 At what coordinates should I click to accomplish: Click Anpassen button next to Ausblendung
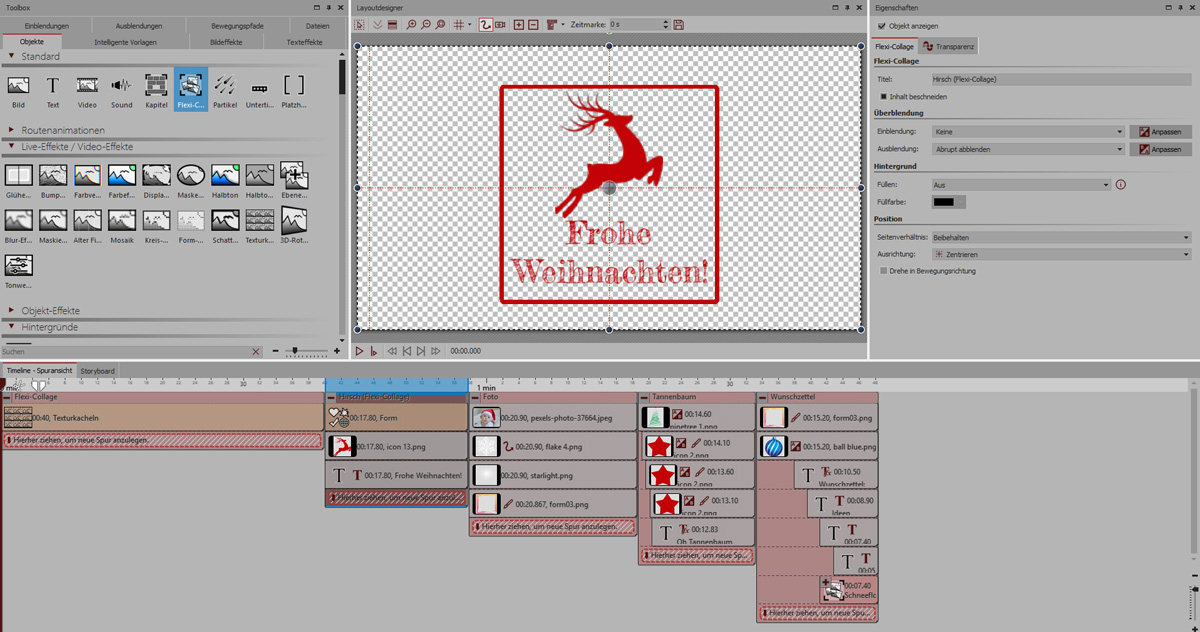(x=1160, y=150)
